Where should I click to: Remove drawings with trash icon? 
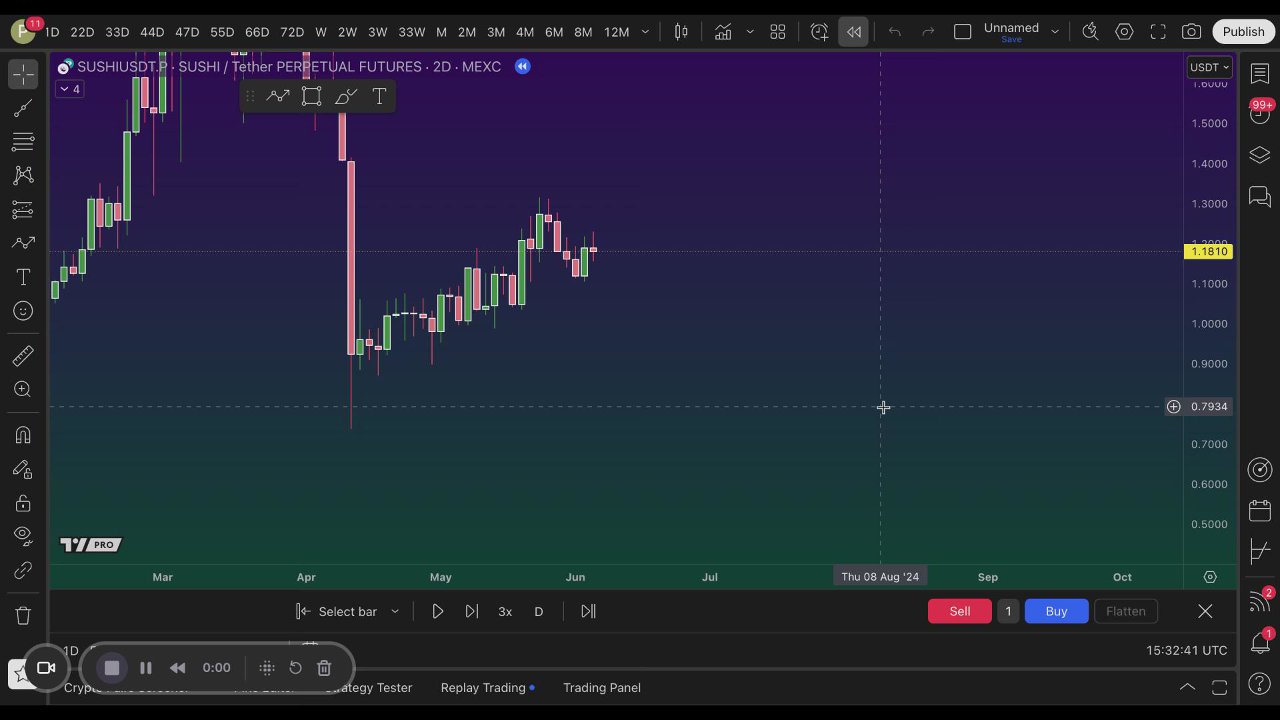click(x=23, y=616)
